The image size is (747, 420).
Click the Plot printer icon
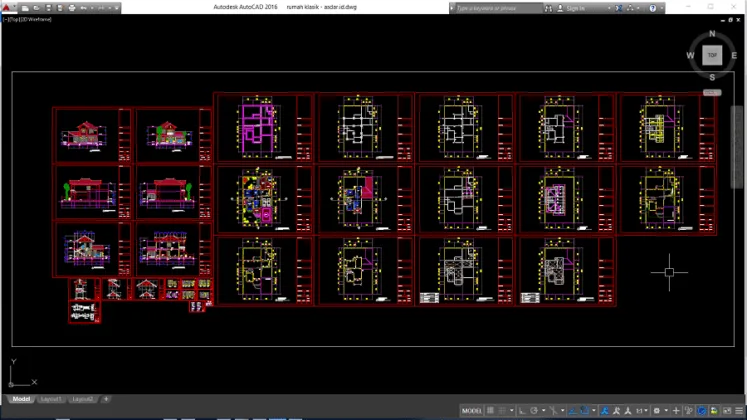(x=72, y=8)
